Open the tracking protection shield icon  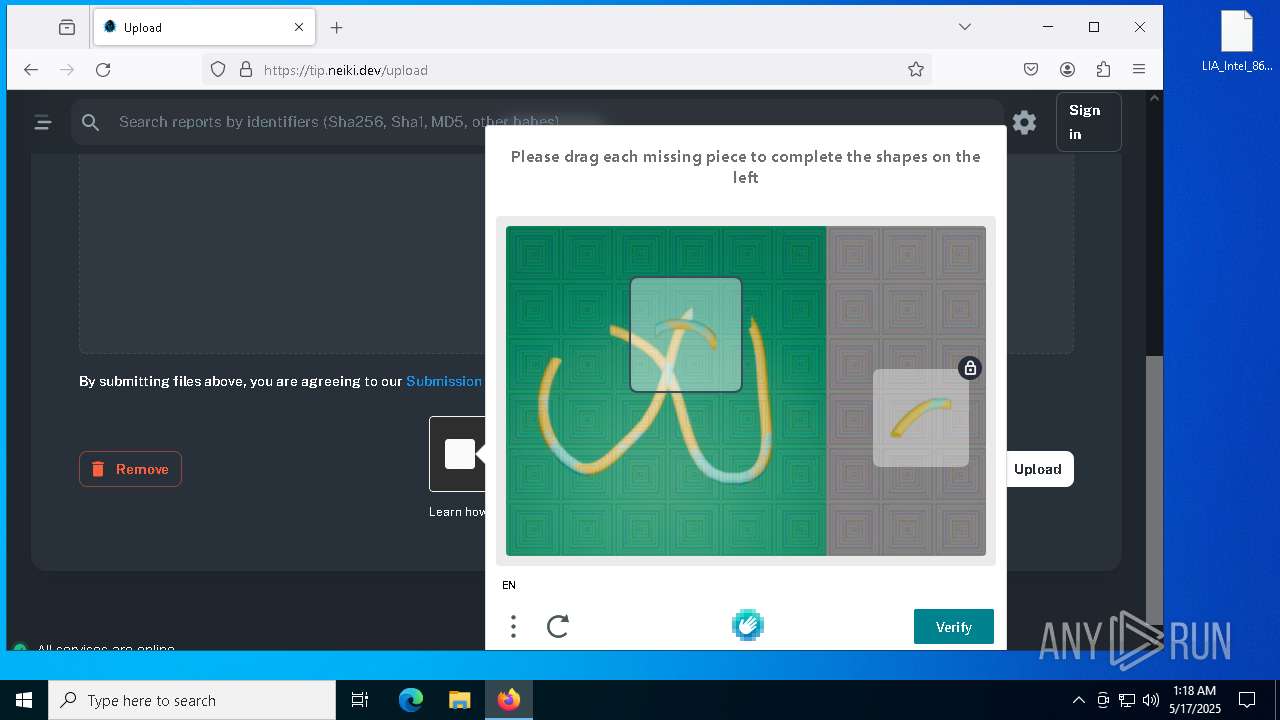coord(218,70)
